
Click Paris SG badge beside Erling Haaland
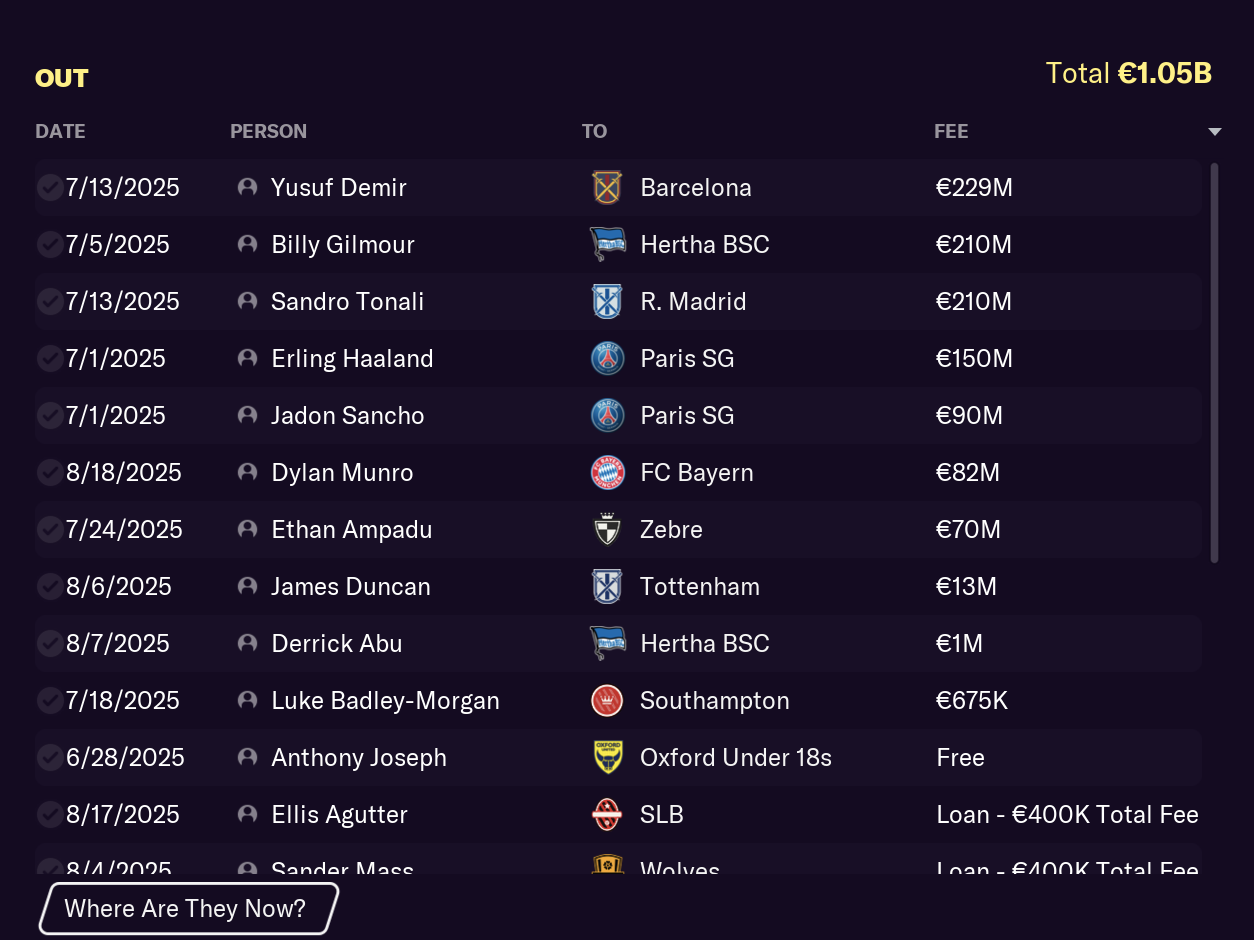coord(607,359)
